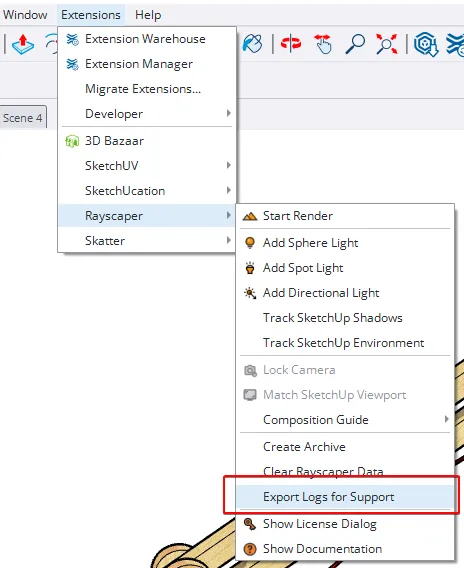Screen dimensions: 464x568
Task: Click Match SketchUp Viewport entry
Action: [x=345, y=395]
